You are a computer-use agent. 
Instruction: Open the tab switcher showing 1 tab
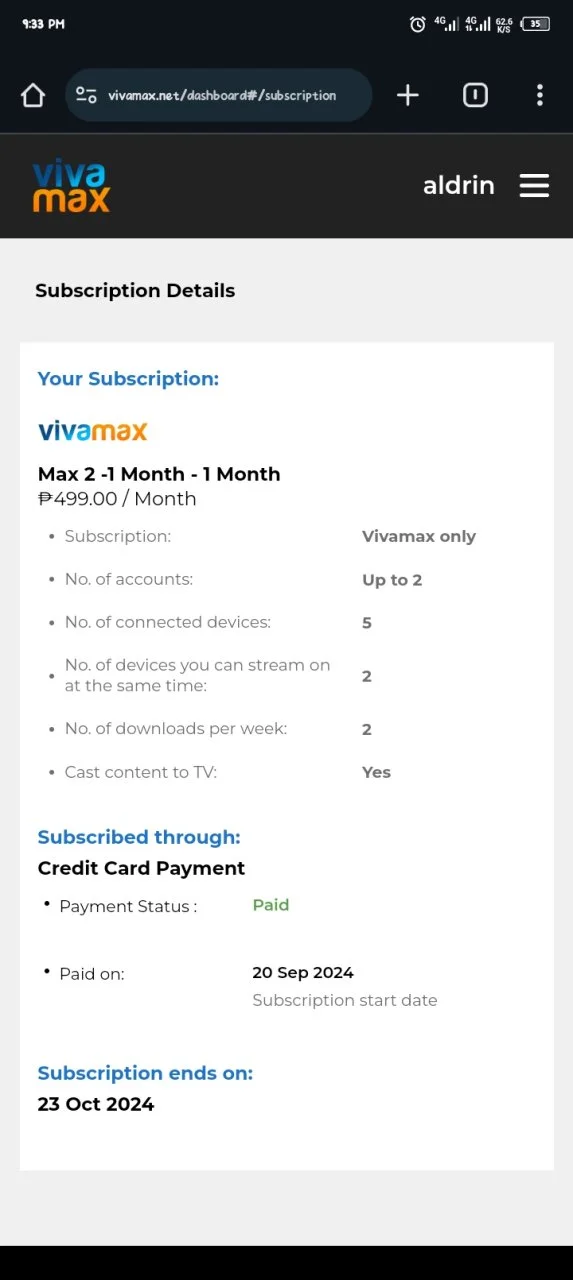point(475,95)
